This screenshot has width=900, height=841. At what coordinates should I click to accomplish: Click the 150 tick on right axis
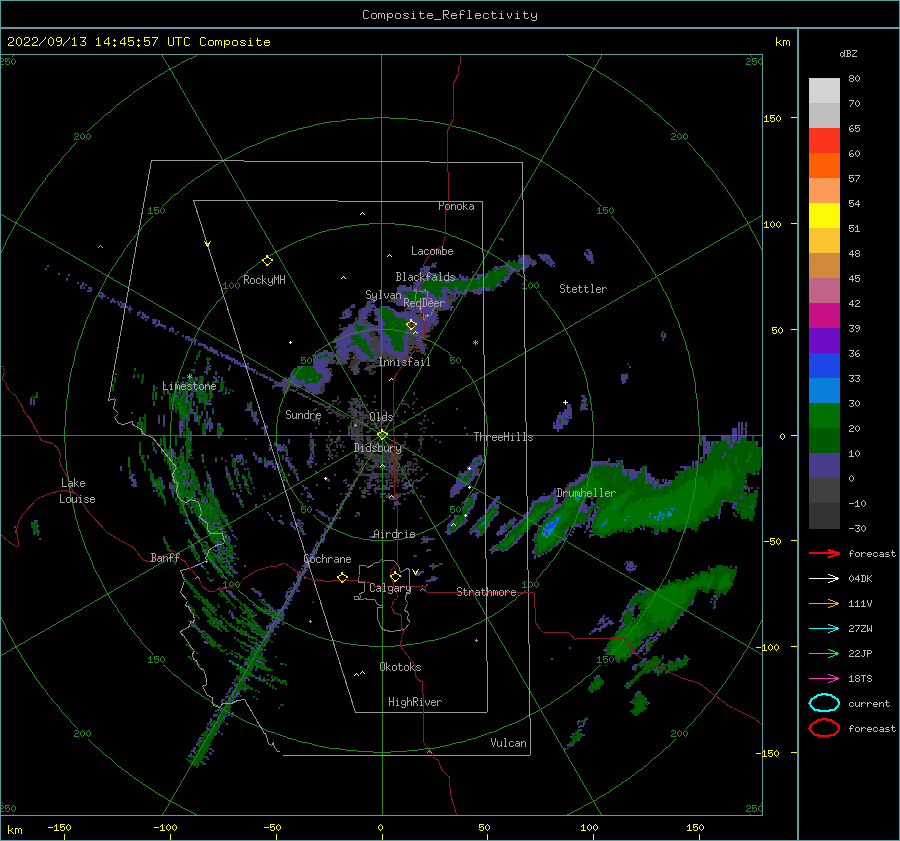pyautogui.click(x=772, y=118)
